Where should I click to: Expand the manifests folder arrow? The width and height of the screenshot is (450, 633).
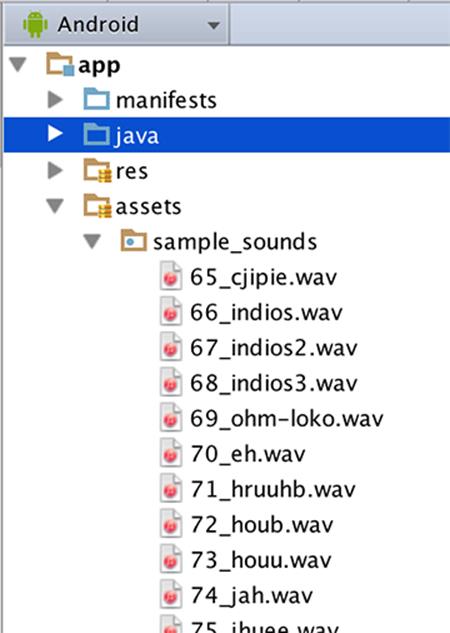(x=55, y=100)
